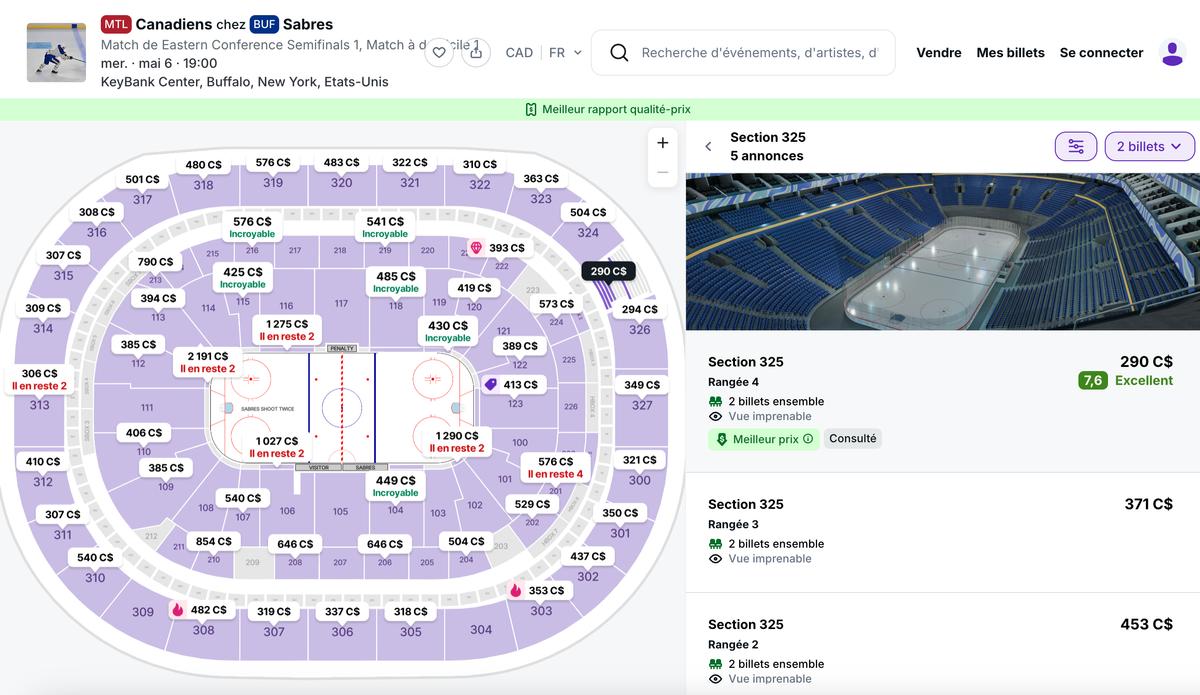Click the Vendre link

(939, 53)
